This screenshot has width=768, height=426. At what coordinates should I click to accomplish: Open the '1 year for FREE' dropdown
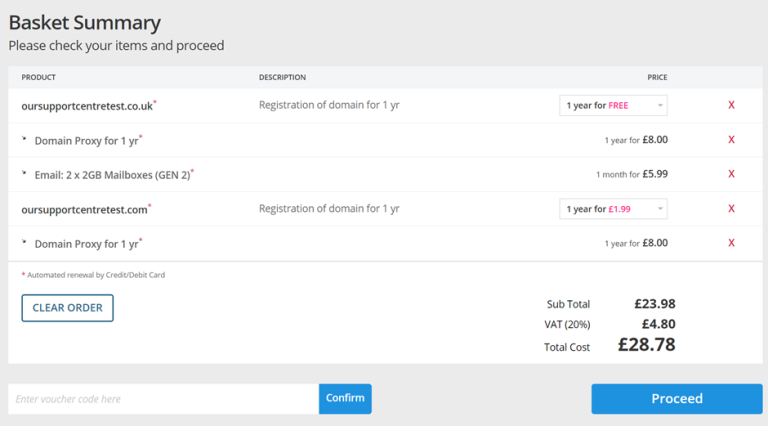[613, 105]
